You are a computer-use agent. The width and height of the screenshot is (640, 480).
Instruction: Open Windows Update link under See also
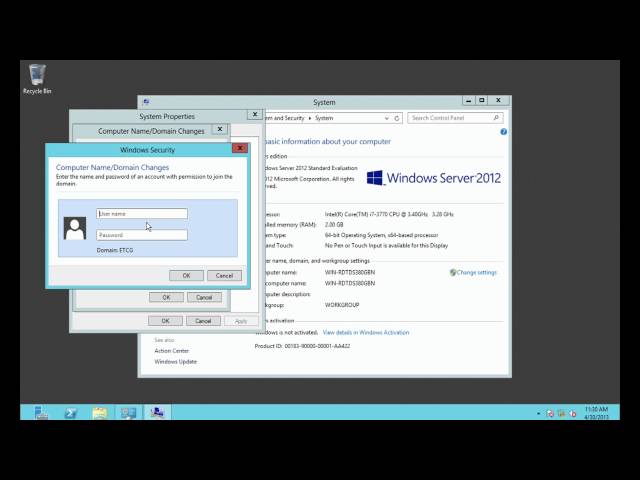(x=176, y=362)
